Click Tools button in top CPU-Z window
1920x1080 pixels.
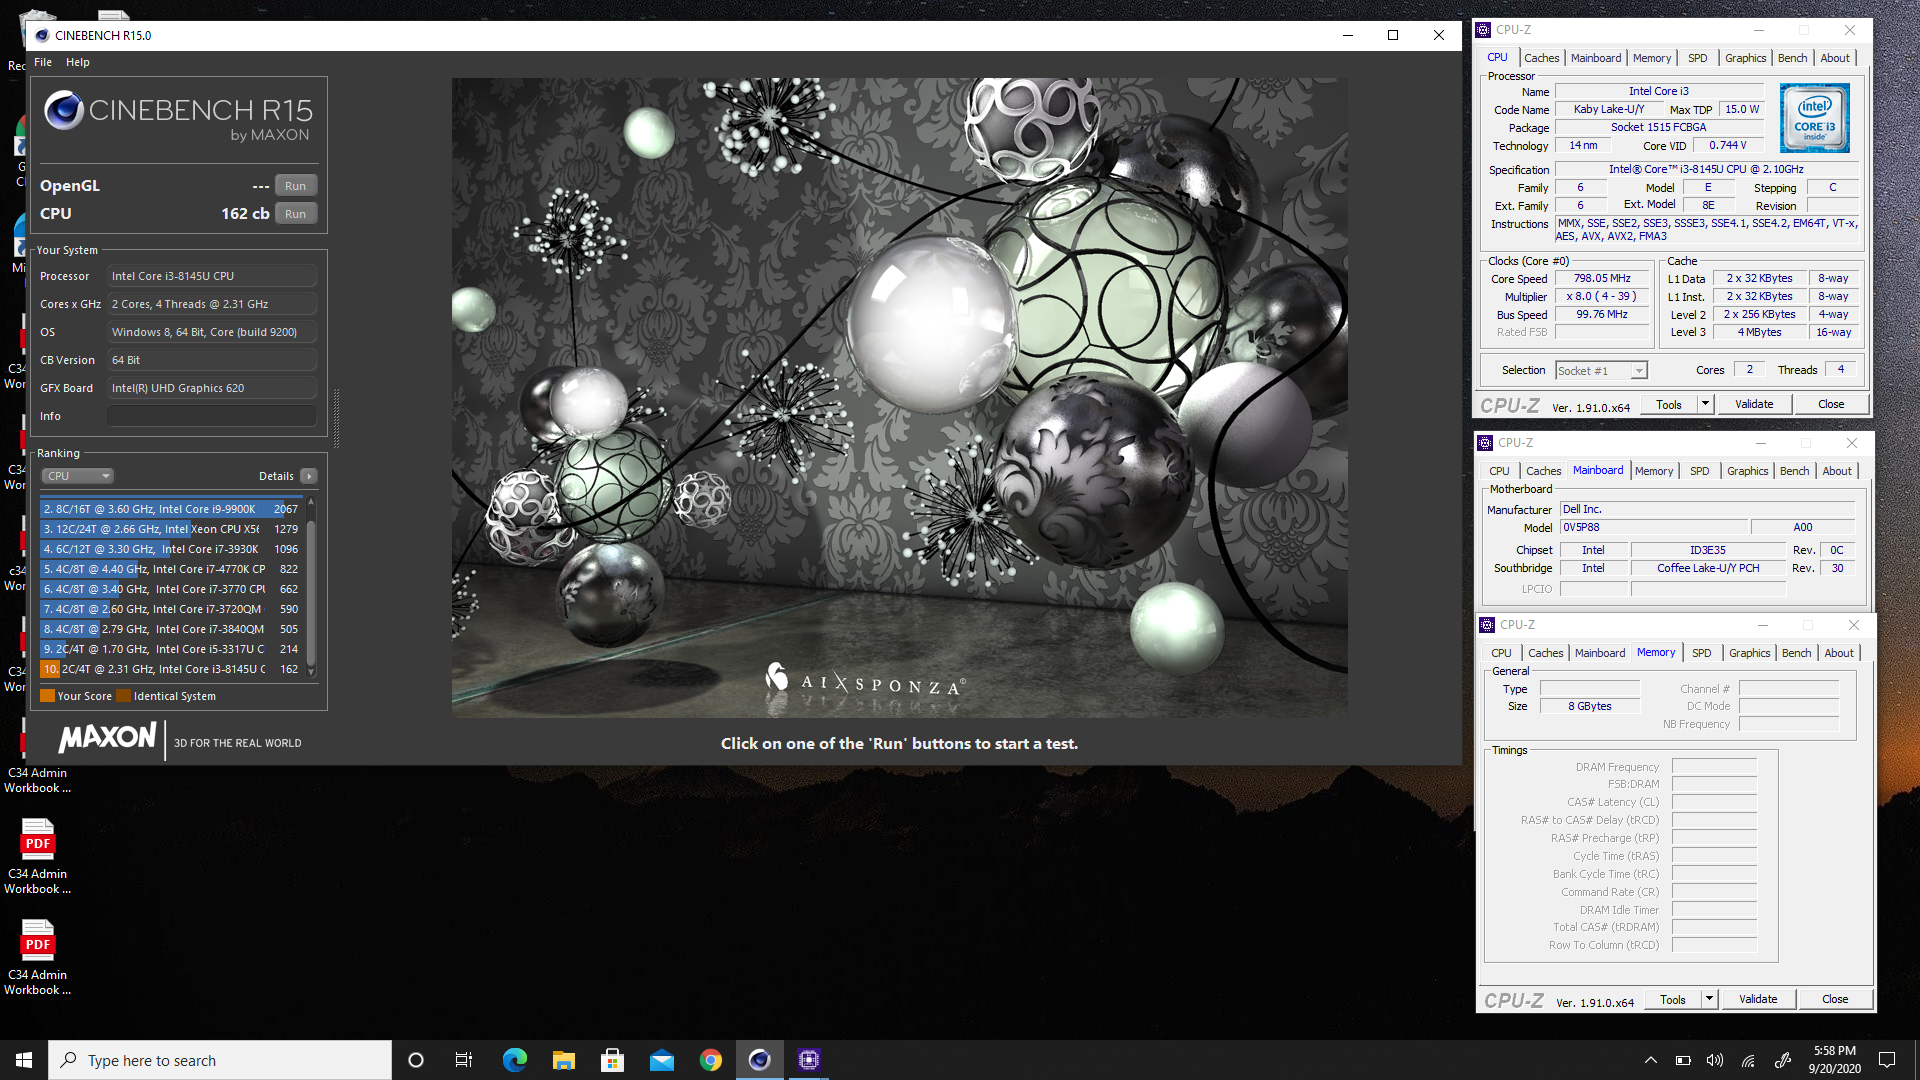tap(1668, 405)
